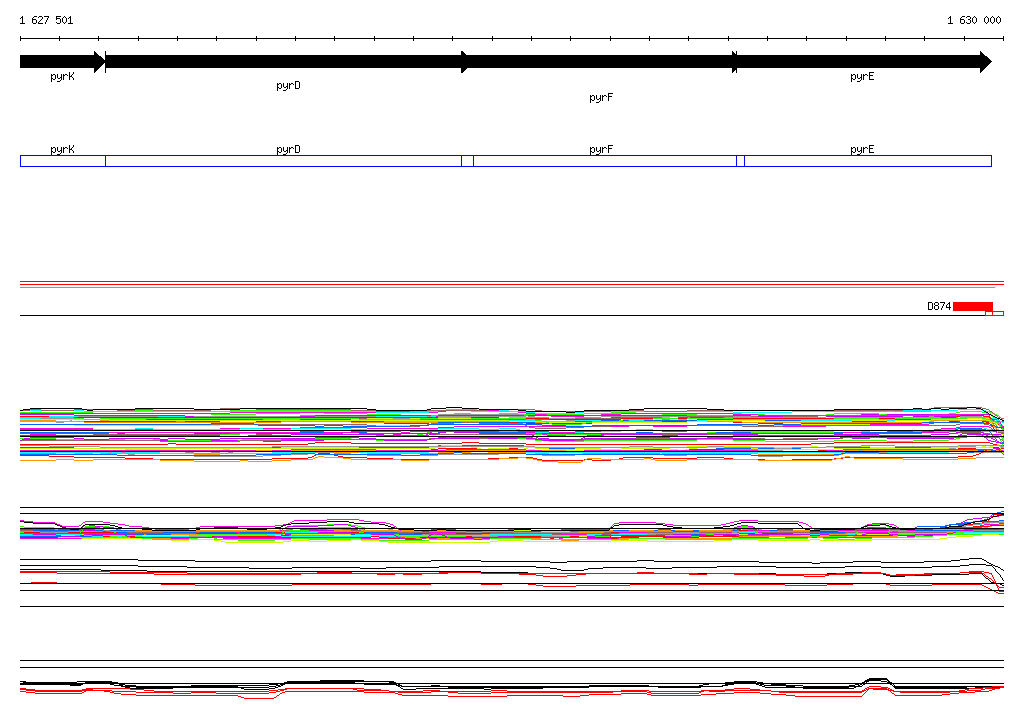Select the blue outlined pyrE box
Viewport: 1024px width, 714px height.
tap(868, 161)
